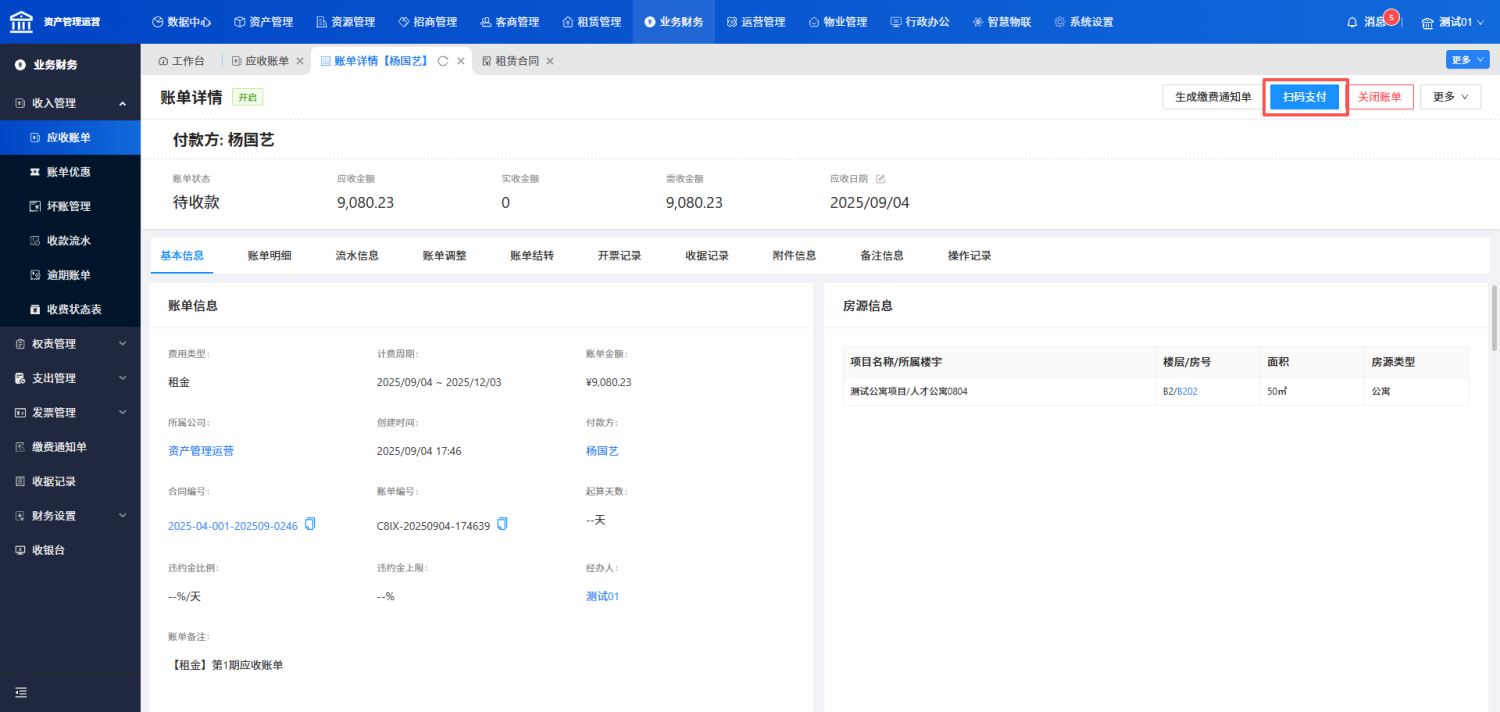Screen dimensions: 1500x712
Task: Click the 关闭账单 button
Action: click(1380, 97)
